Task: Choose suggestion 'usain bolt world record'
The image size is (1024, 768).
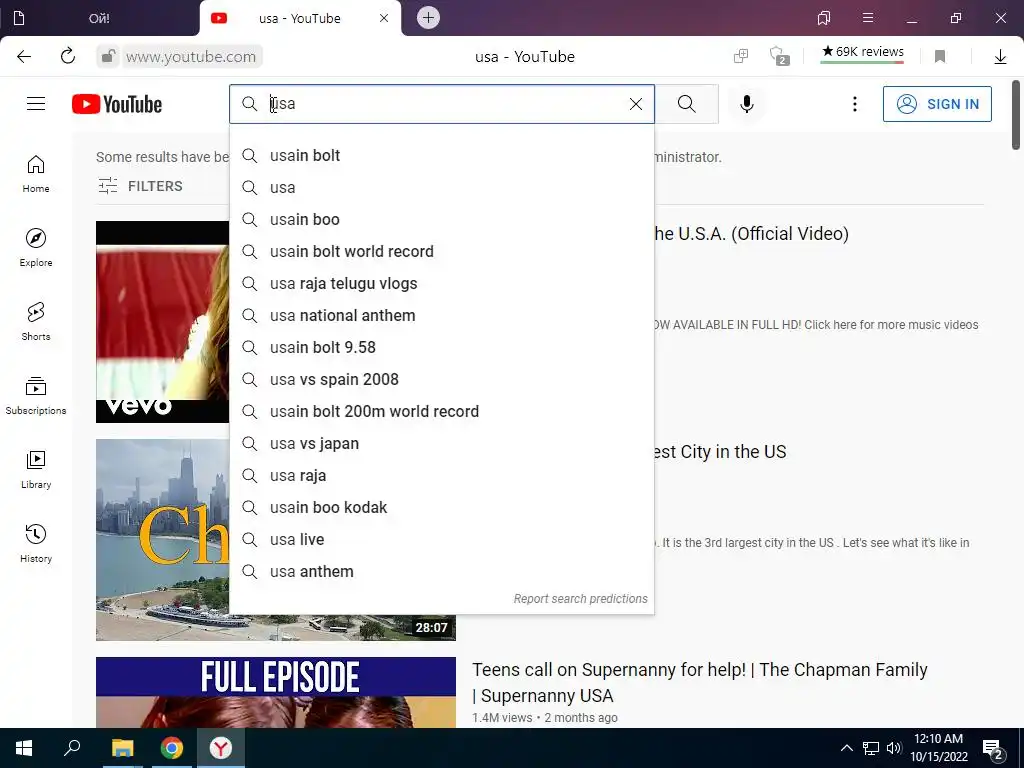Action: pyautogui.click(x=441, y=251)
